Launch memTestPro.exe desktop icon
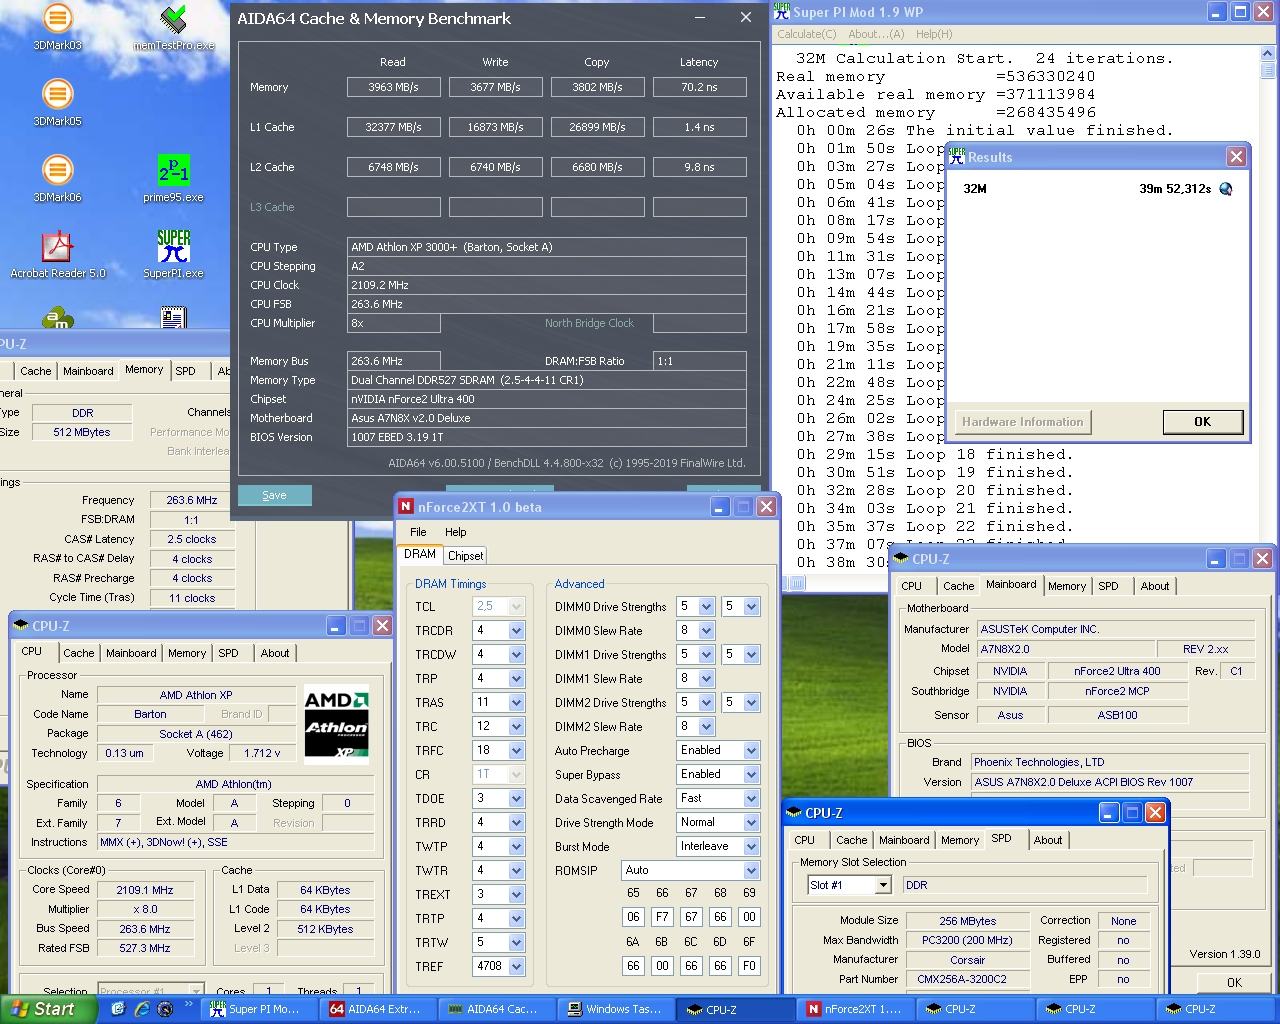Image resolution: width=1280 pixels, height=1024 pixels. click(x=173, y=28)
